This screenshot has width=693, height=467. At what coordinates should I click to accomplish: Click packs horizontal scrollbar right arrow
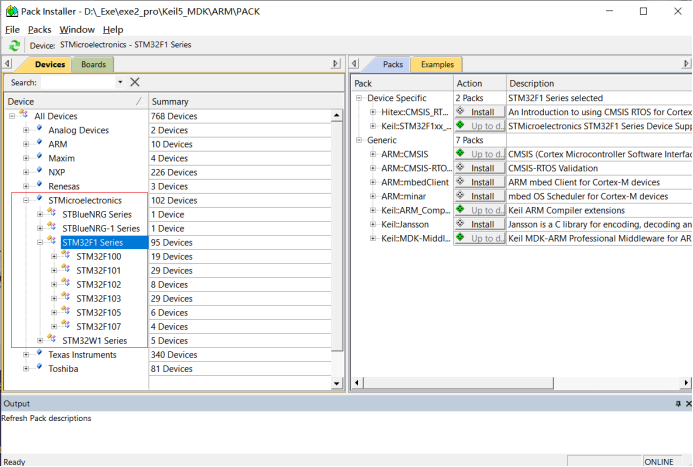pos(686,383)
